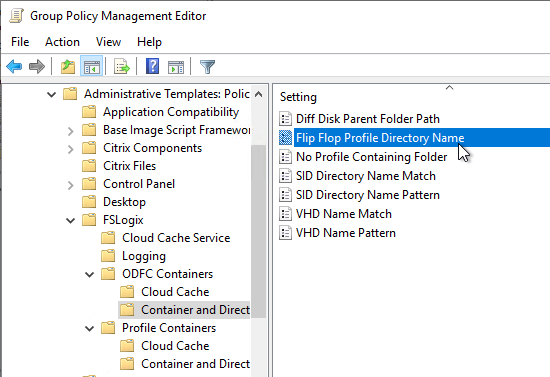Select Diff Disk Parent Folder Path setting
This screenshot has height=377, width=550.
point(368,119)
